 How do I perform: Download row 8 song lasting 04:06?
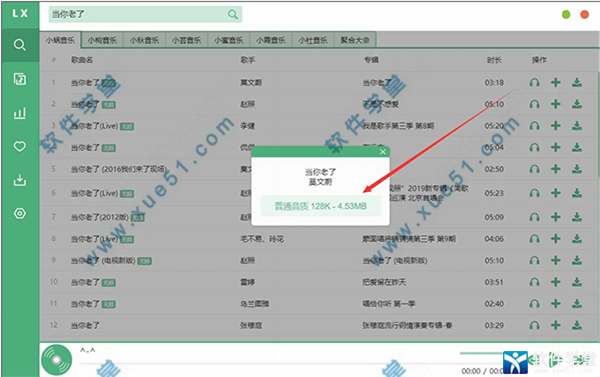click(577, 239)
